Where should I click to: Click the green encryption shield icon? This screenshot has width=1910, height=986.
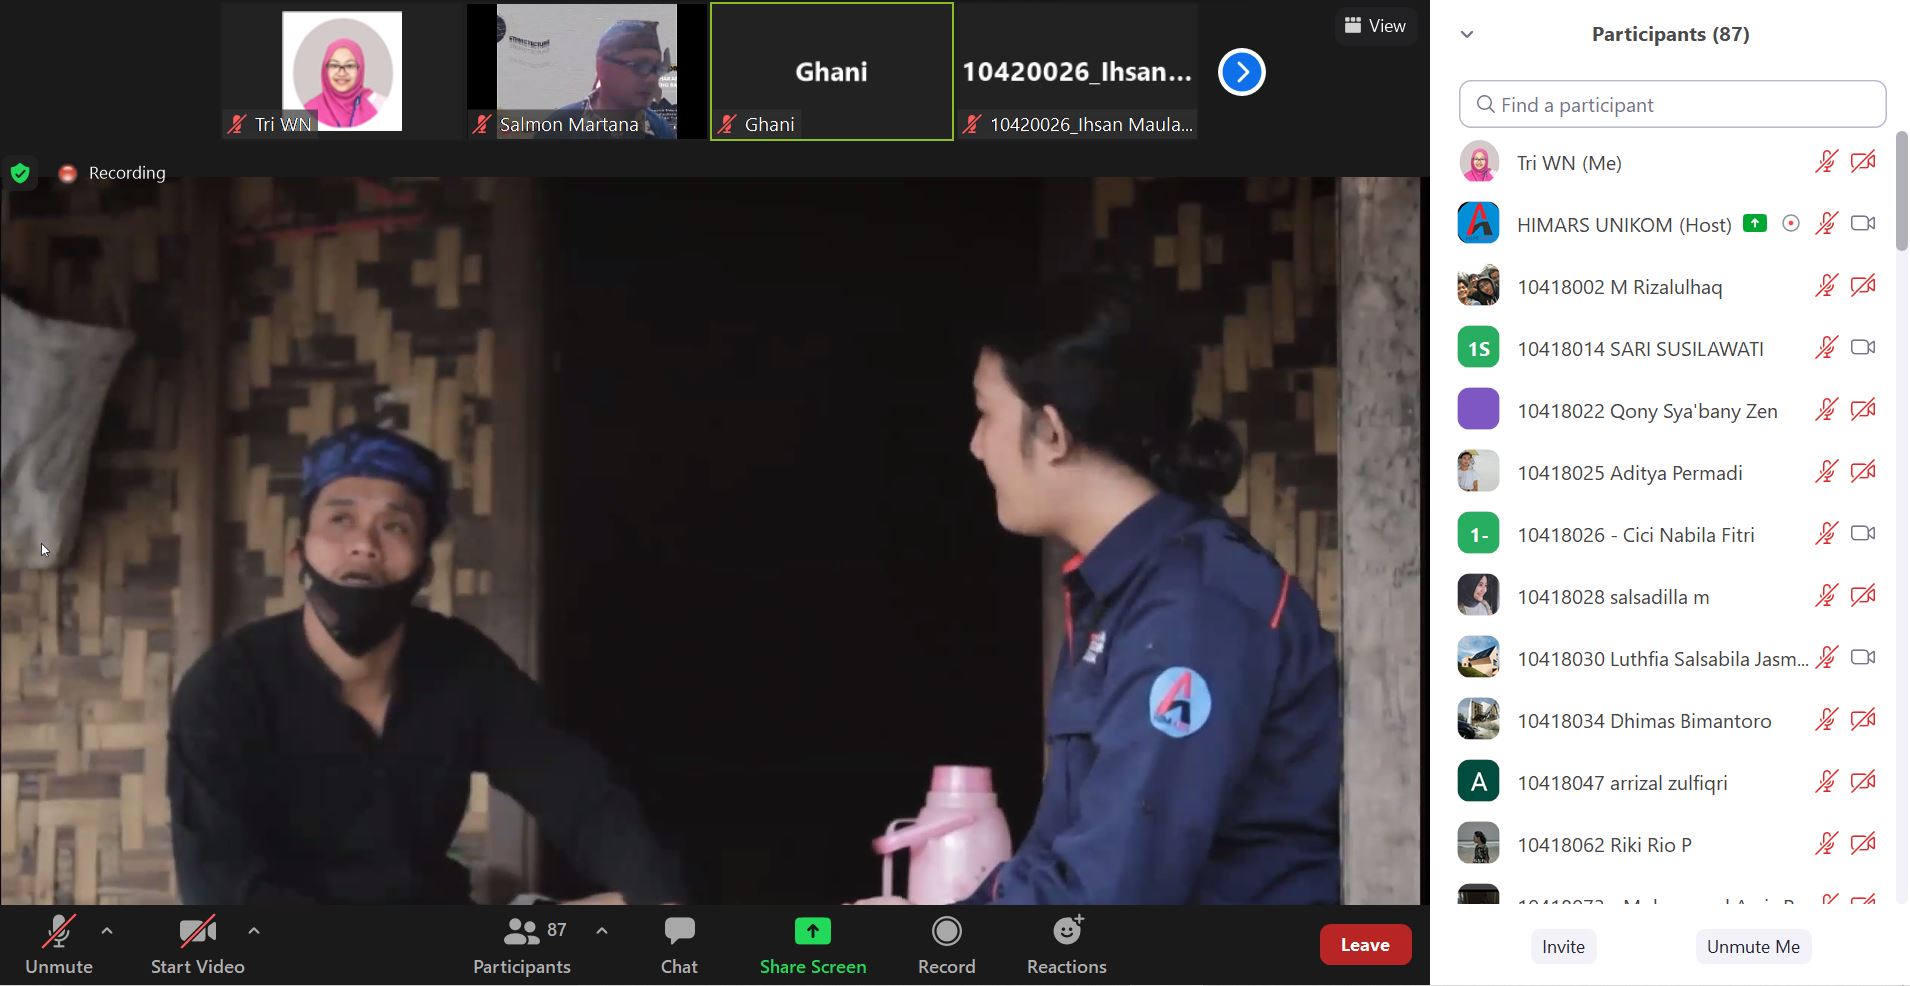(x=20, y=173)
